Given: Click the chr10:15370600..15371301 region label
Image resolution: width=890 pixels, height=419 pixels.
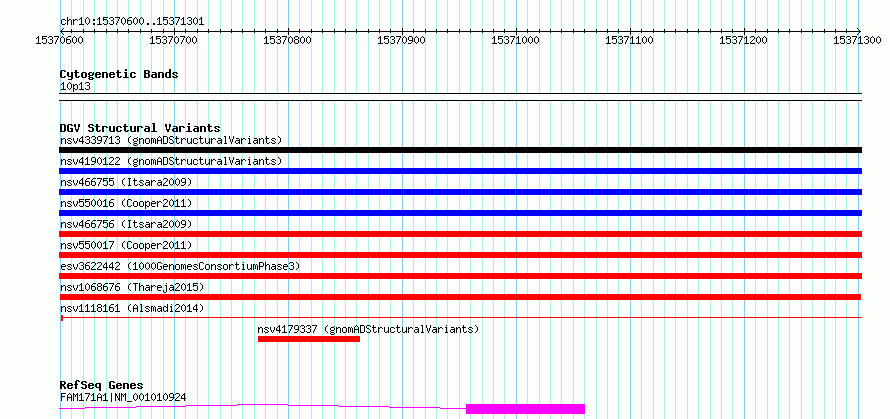Looking at the screenshot, I should [132, 22].
